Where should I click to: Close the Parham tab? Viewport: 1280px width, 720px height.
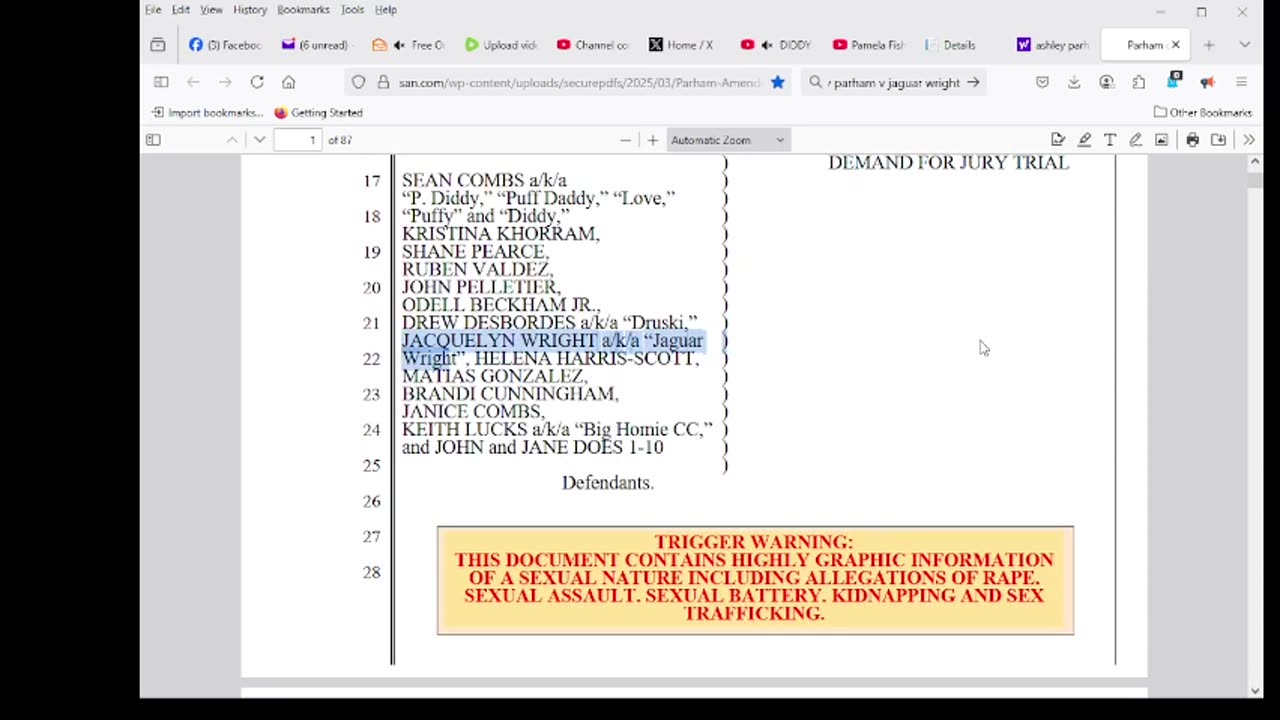click(x=1176, y=45)
